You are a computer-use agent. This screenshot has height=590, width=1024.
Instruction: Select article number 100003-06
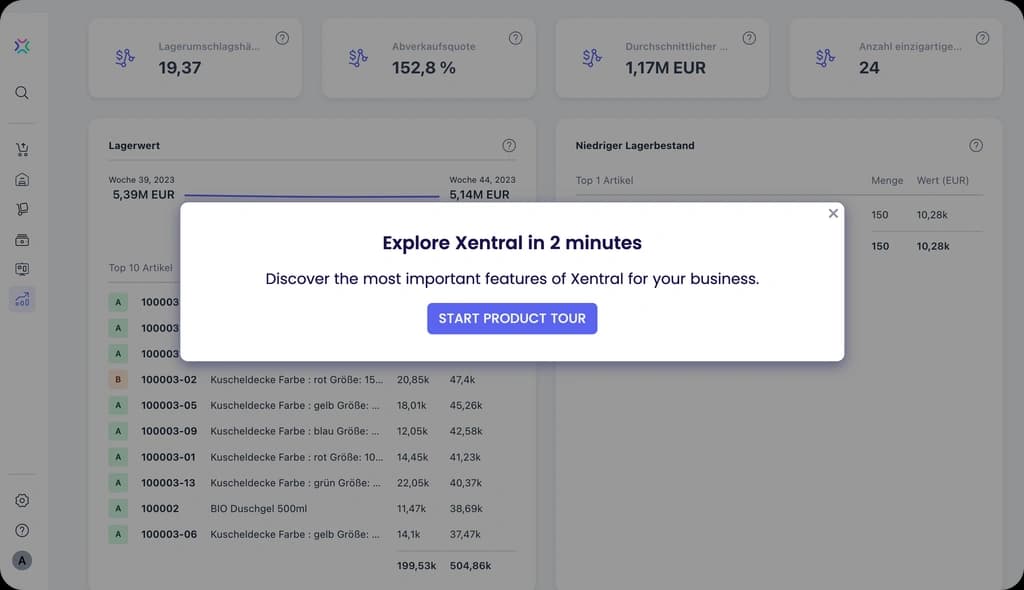click(x=168, y=534)
